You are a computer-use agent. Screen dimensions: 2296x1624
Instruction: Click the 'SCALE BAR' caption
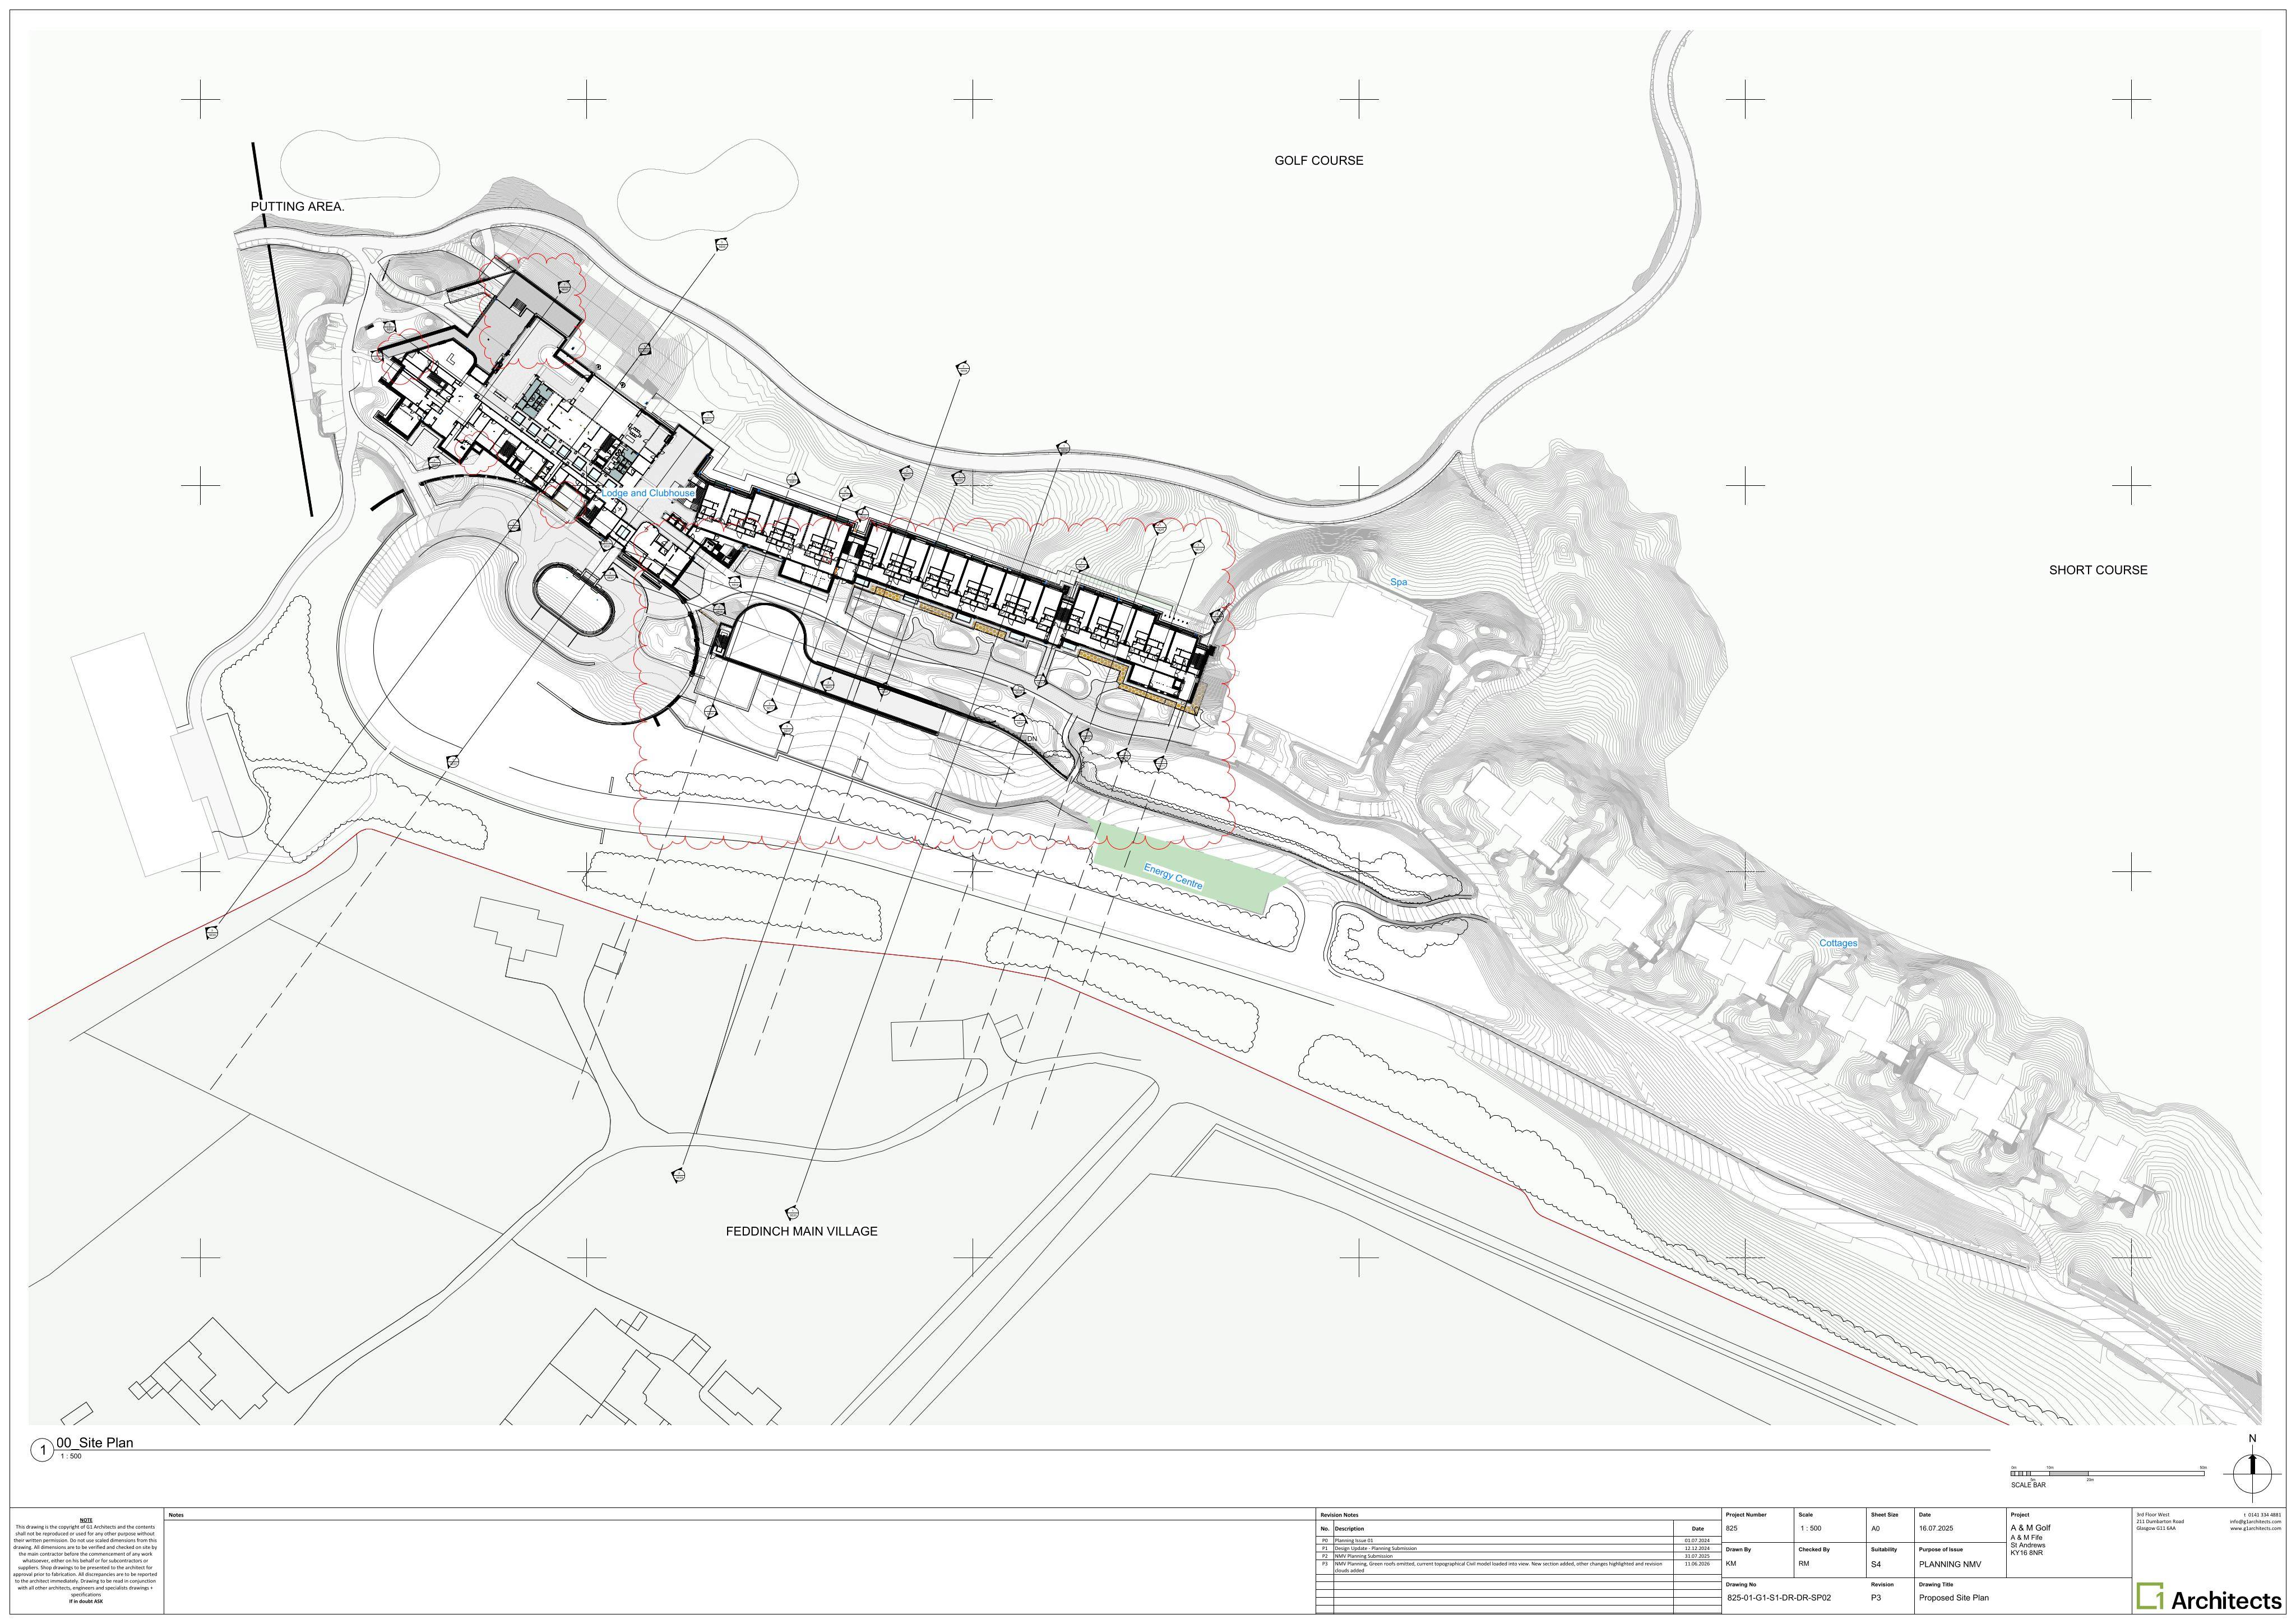click(2028, 1485)
